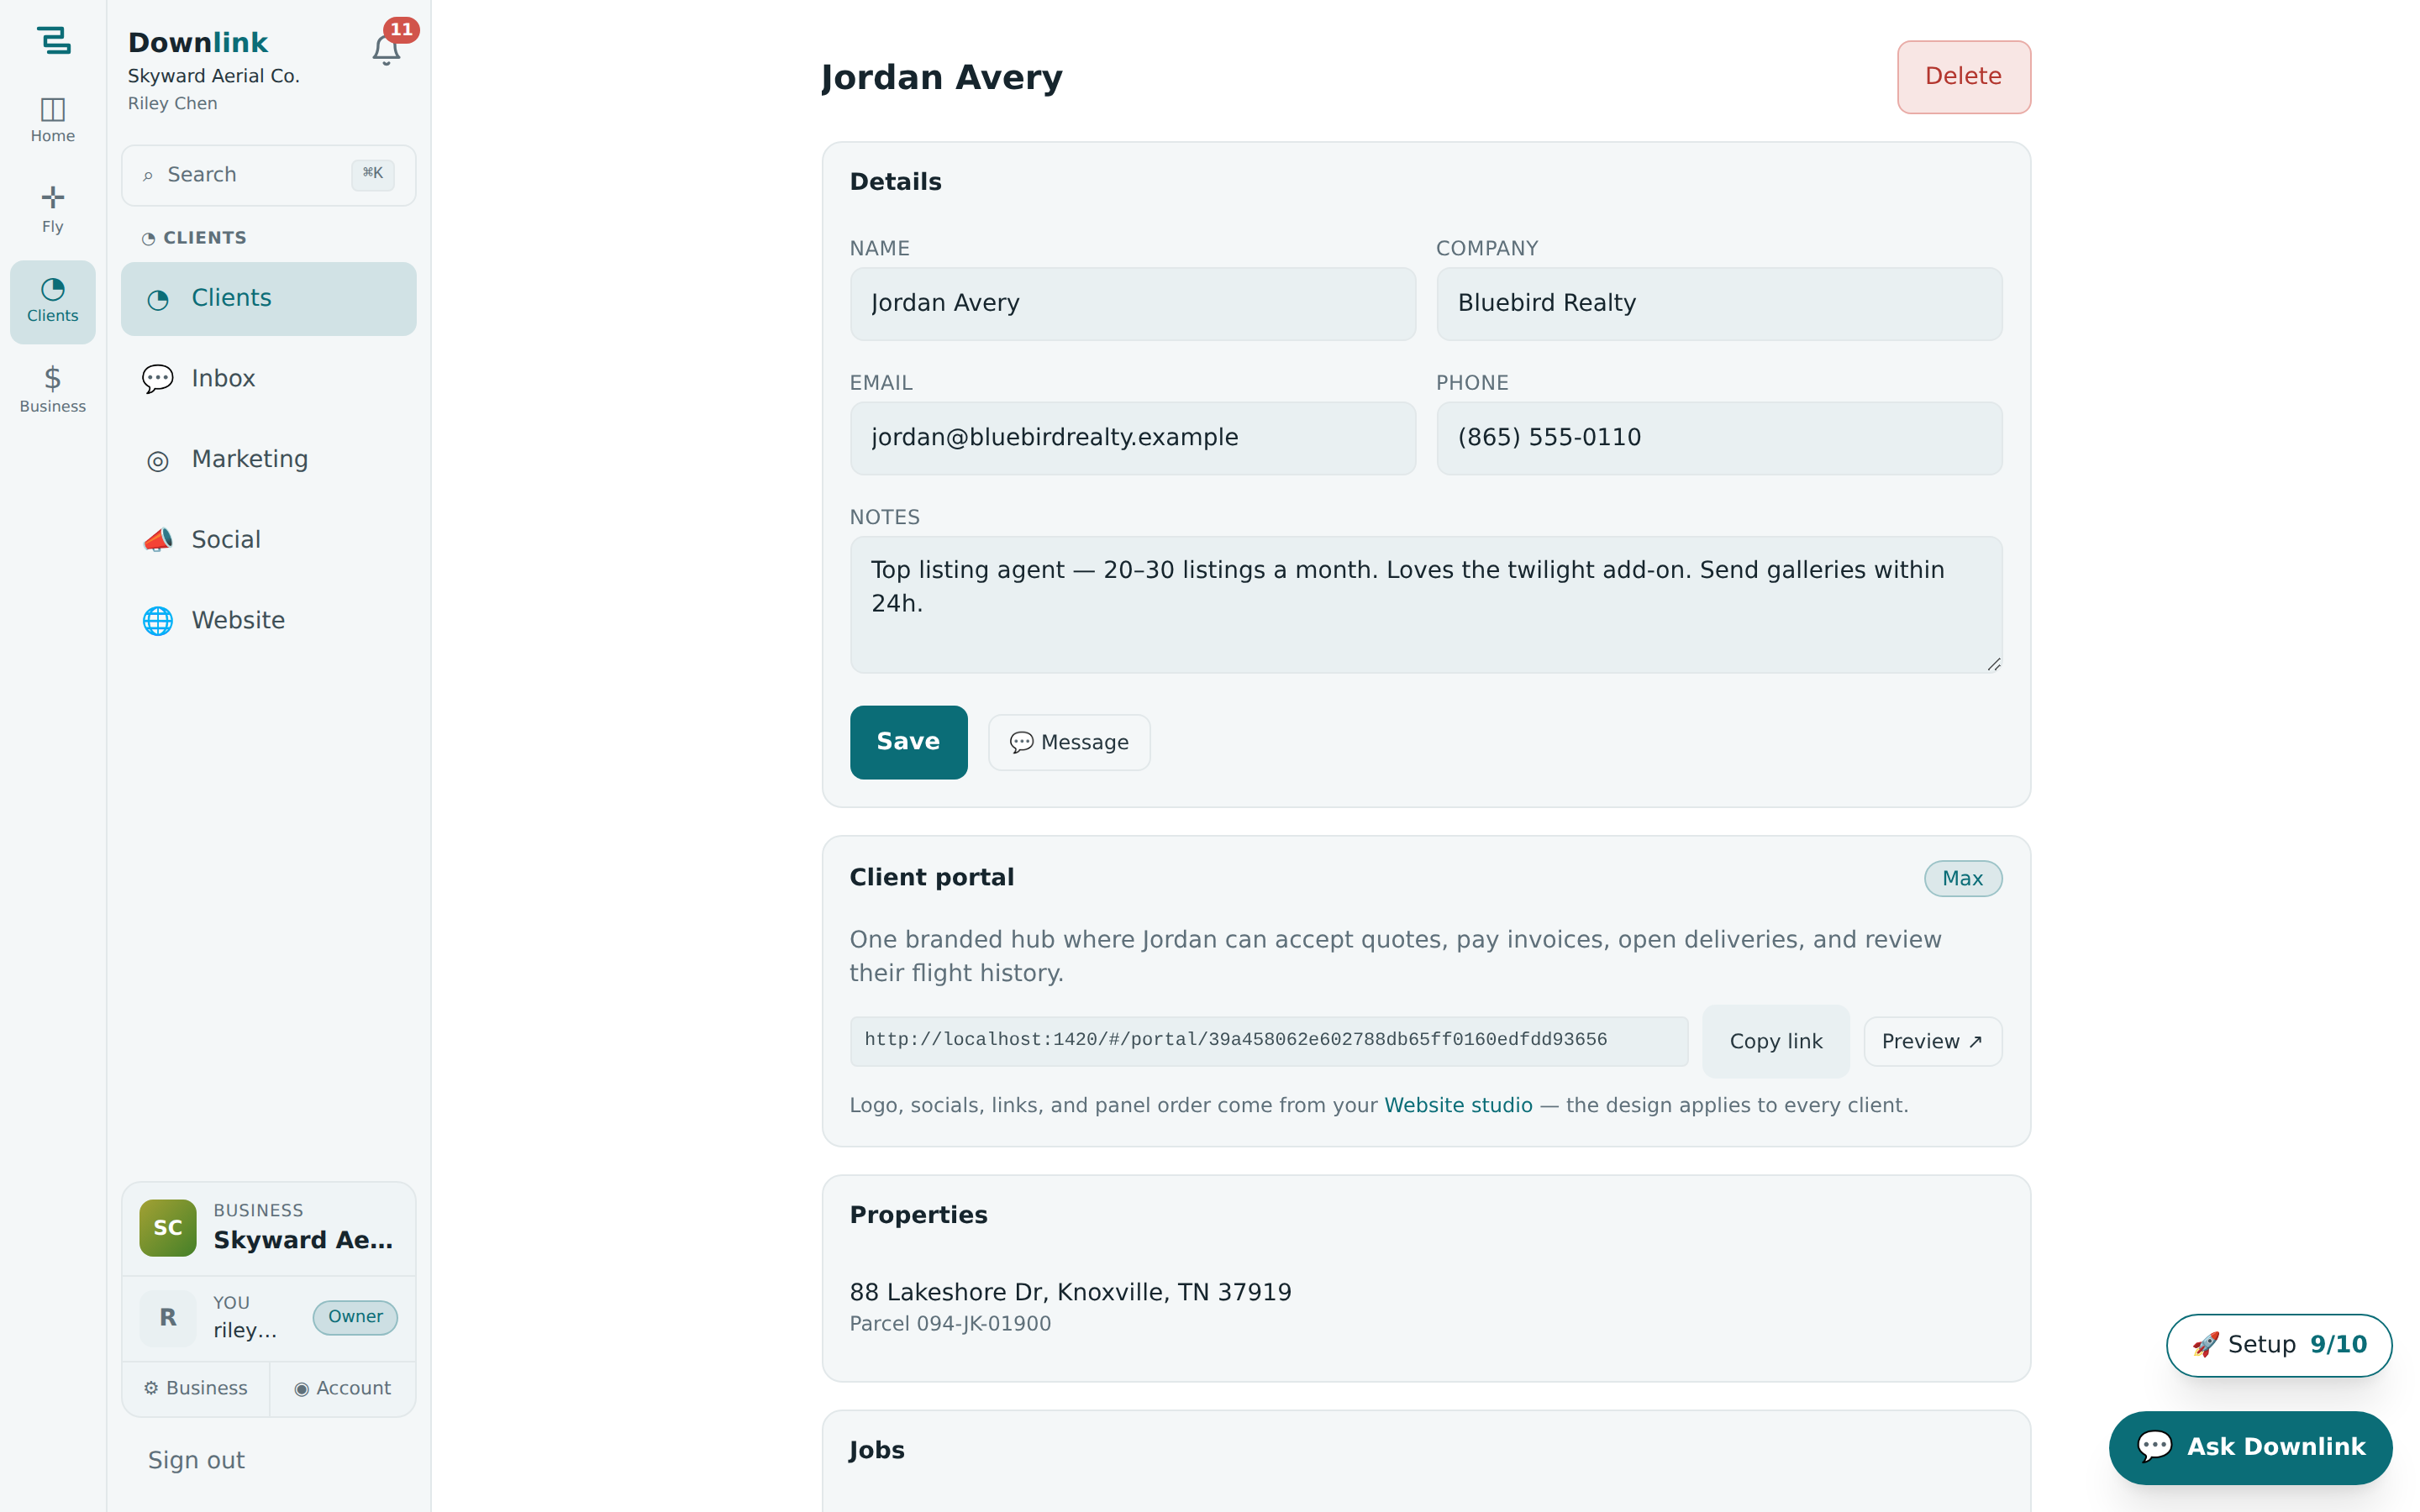Open the 88 Lakeshore Dr property
The height and width of the screenshot is (1512, 2420).
[1070, 1292]
